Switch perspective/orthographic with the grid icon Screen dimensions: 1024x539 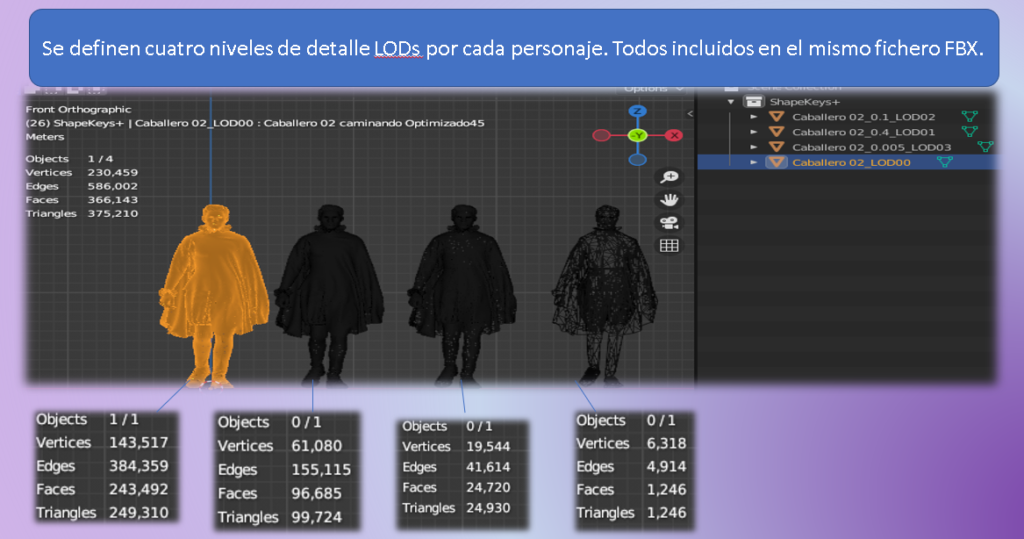(x=669, y=246)
